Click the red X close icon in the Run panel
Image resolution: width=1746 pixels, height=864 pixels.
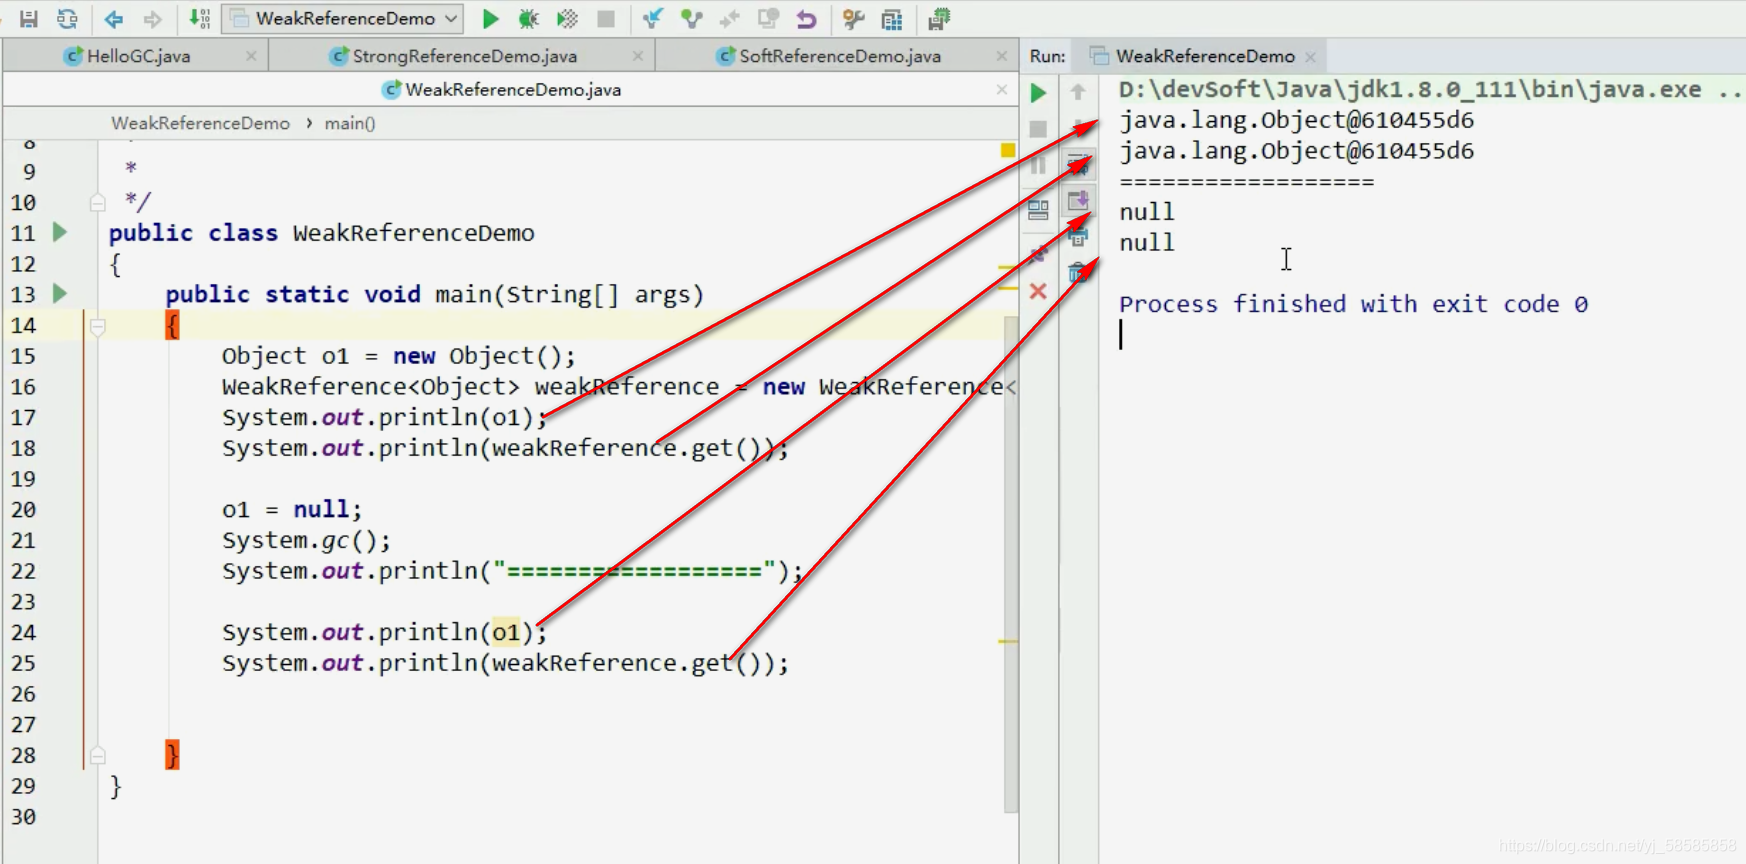coord(1038,291)
